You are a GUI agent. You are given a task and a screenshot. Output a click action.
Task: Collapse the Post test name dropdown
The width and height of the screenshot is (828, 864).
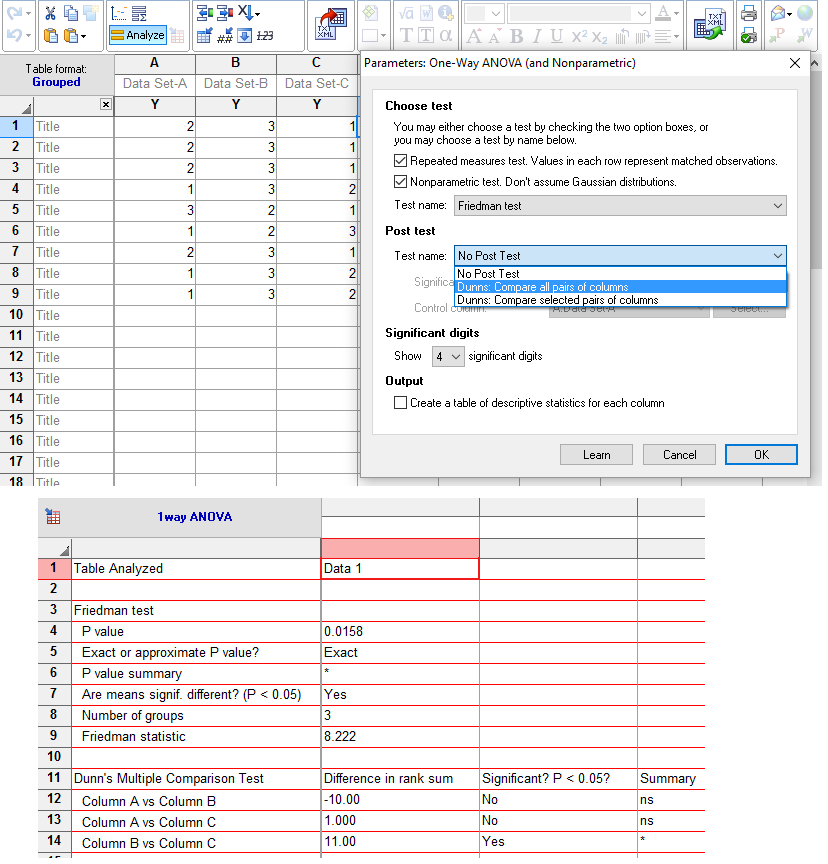click(x=620, y=256)
